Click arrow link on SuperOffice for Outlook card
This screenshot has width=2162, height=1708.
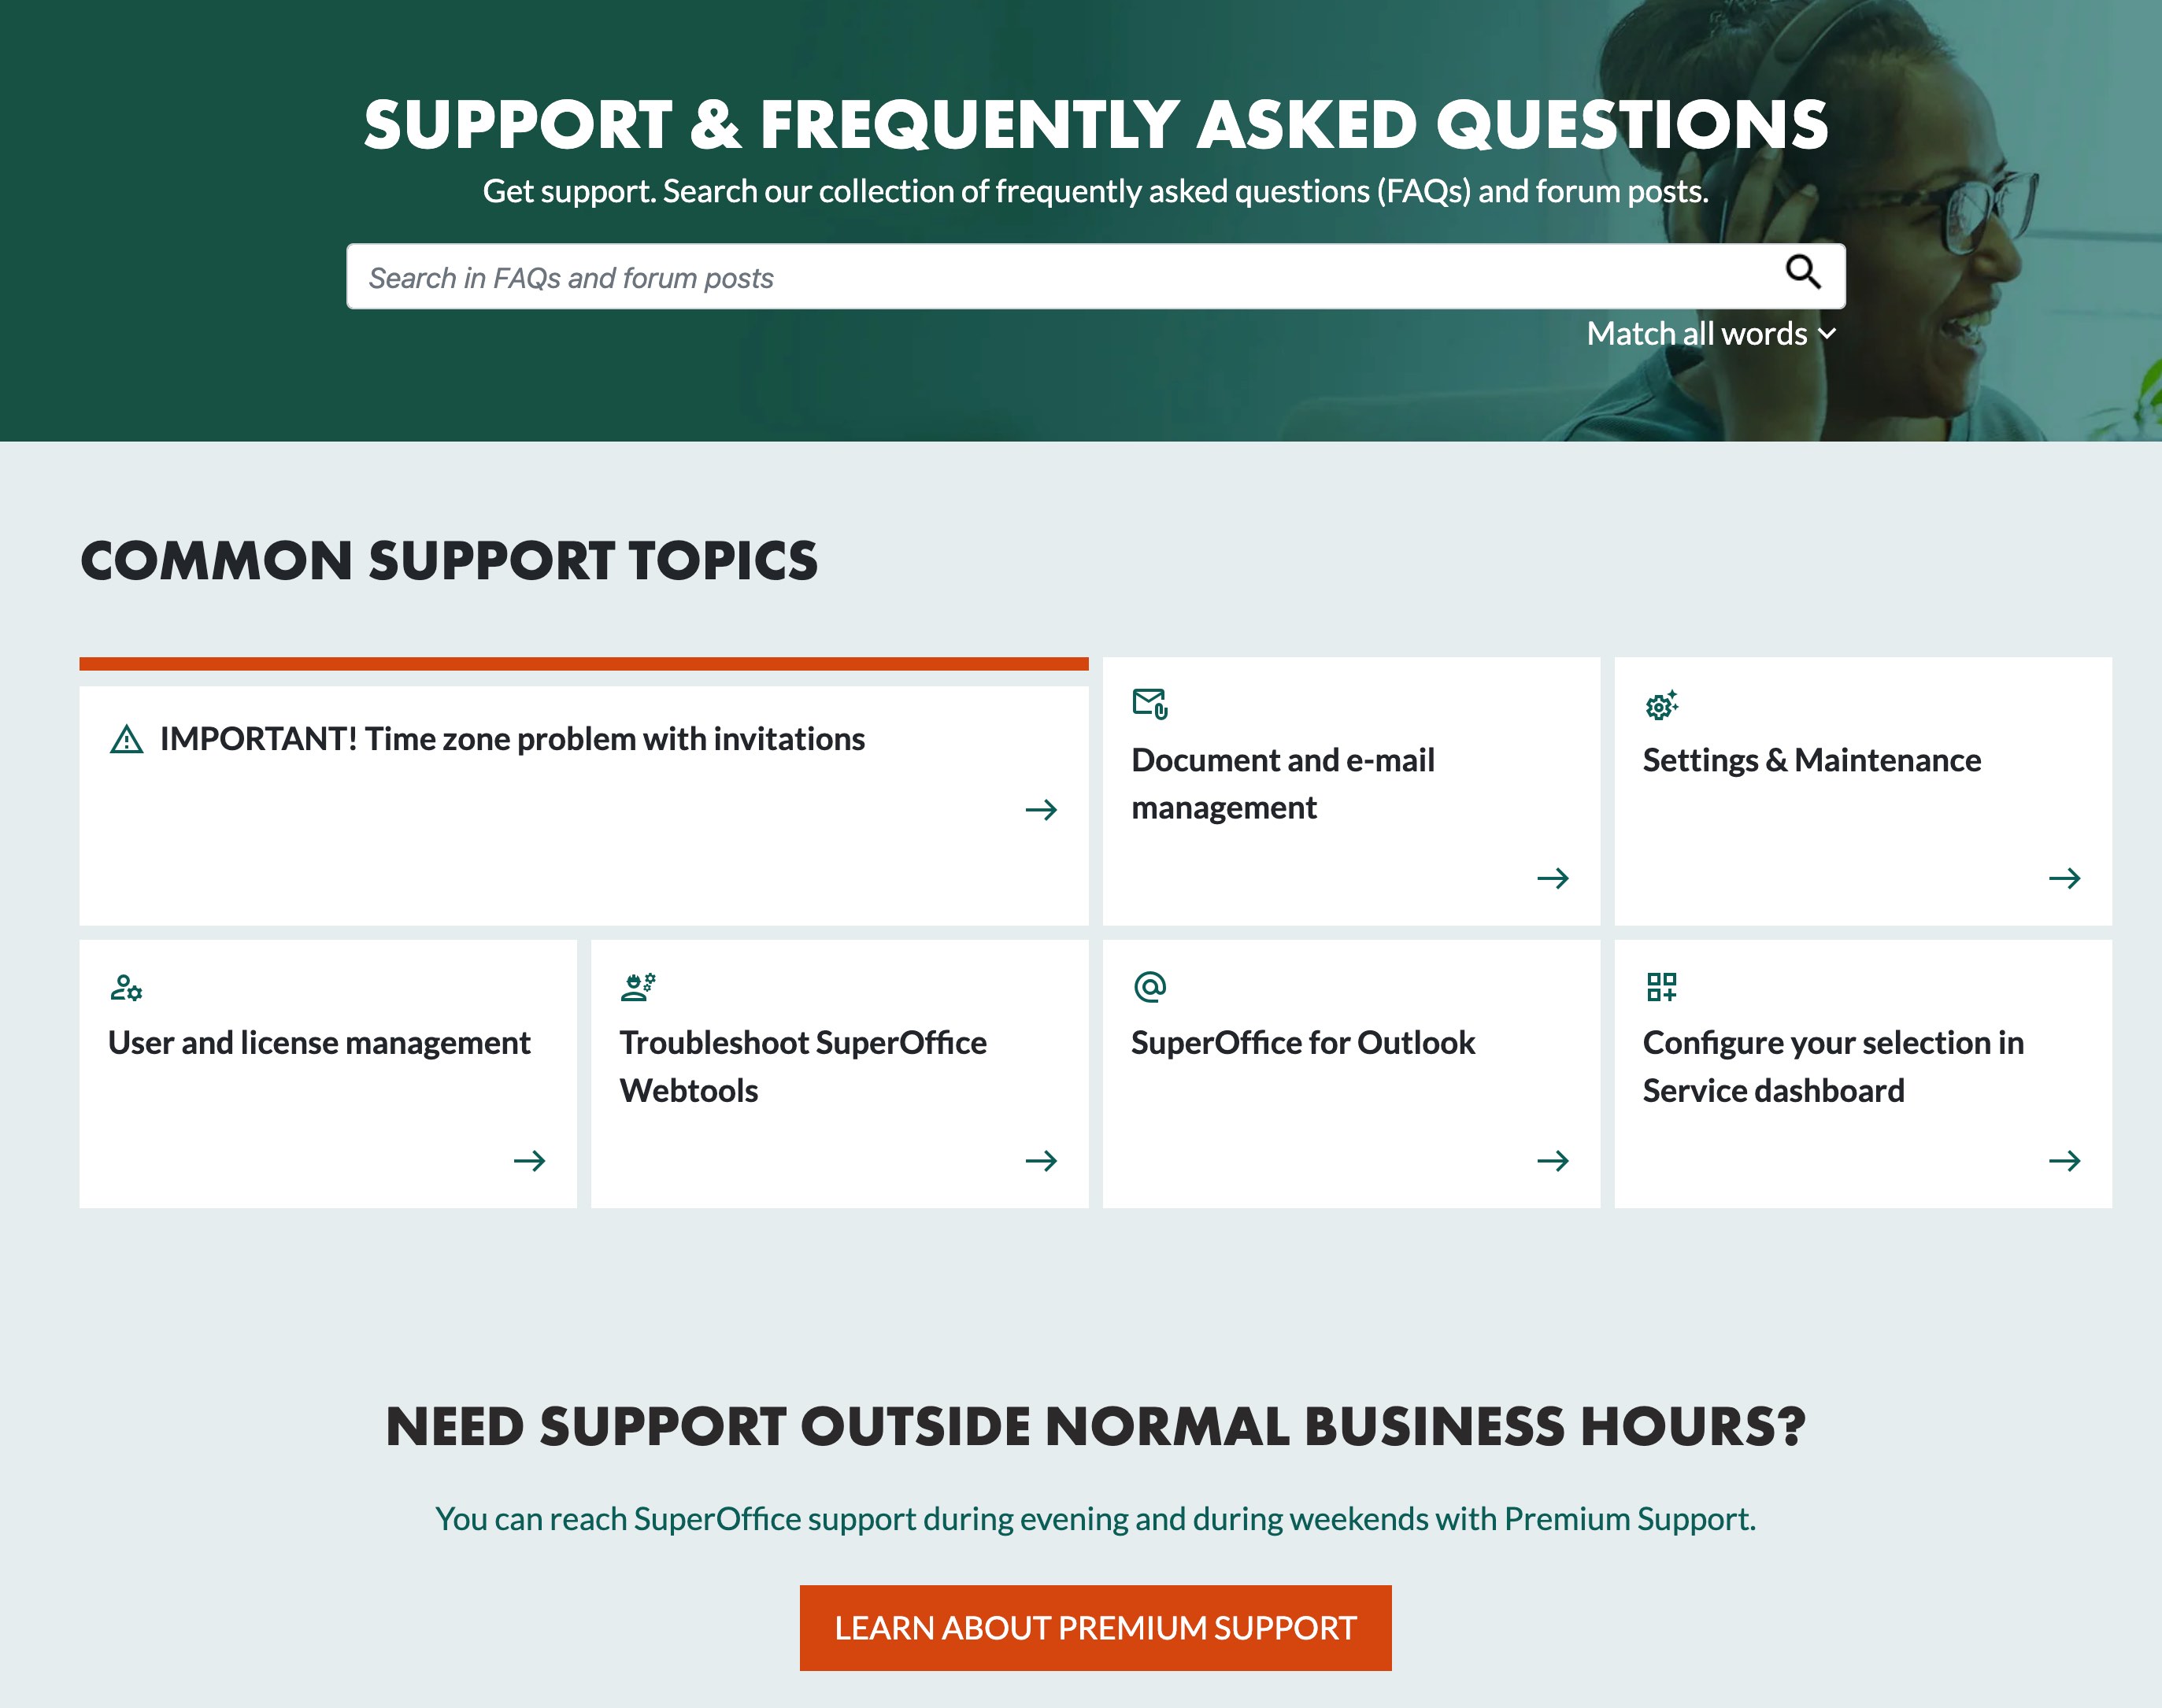coord(1551,1159)
